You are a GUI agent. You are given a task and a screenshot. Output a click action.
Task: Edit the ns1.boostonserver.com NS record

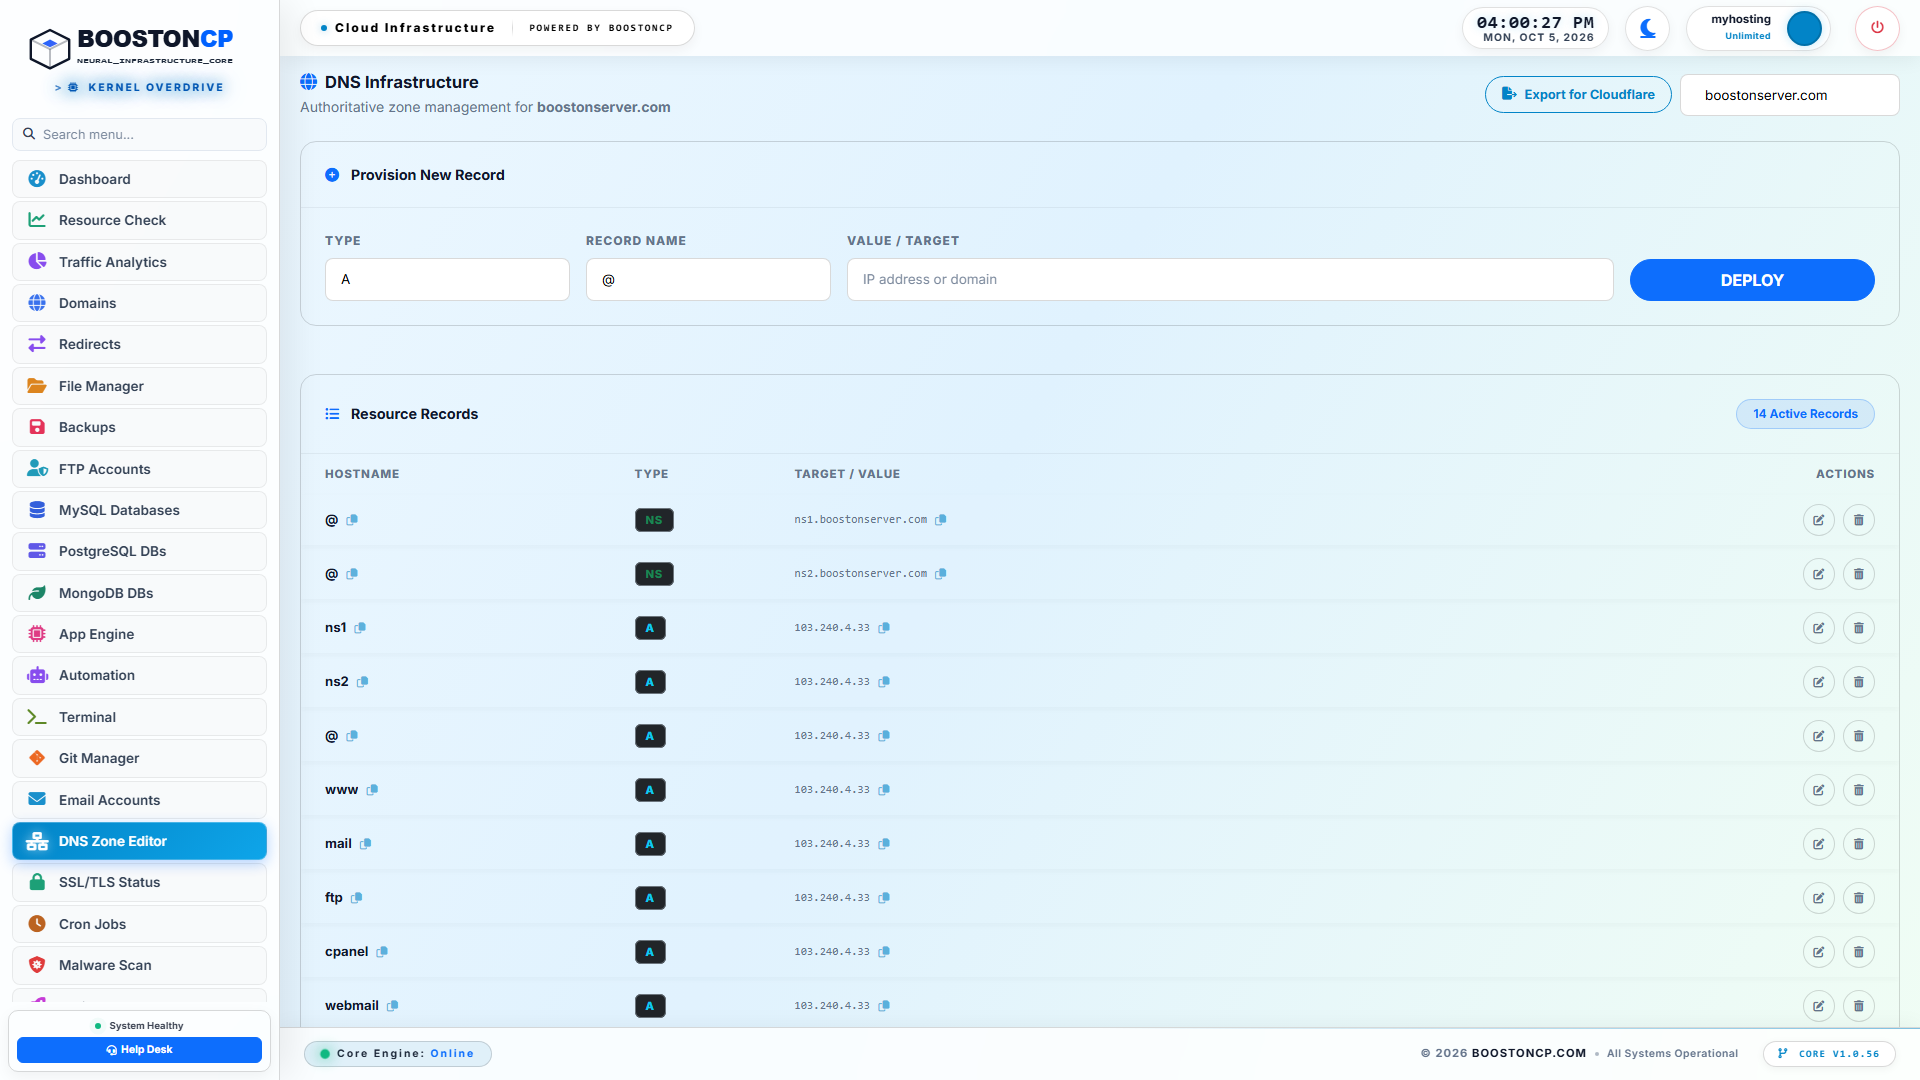point(1818,520)
